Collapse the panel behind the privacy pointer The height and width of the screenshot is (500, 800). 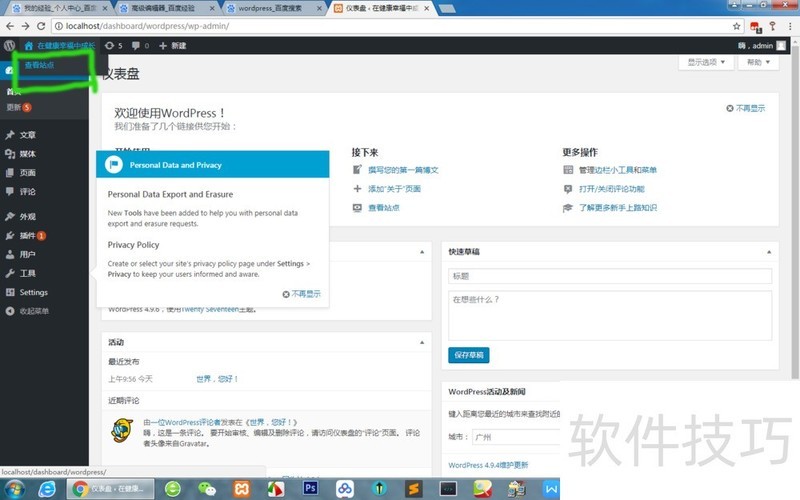click(x=422, y=252)
